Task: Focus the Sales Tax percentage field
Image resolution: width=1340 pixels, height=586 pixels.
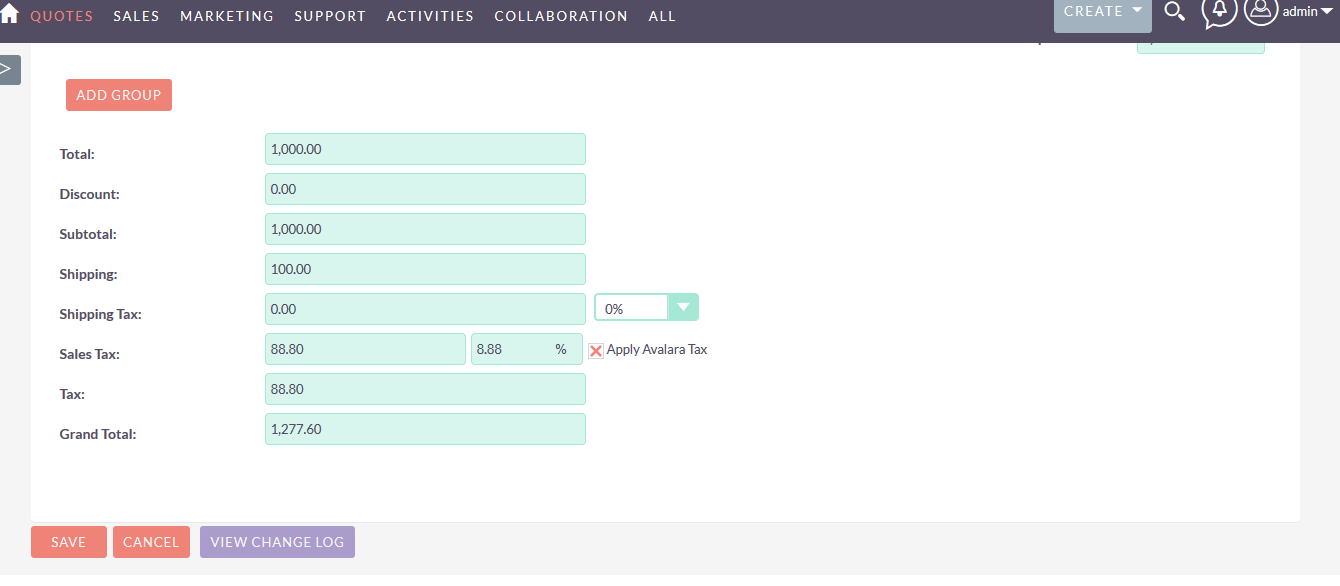Action: click(512, 349)
